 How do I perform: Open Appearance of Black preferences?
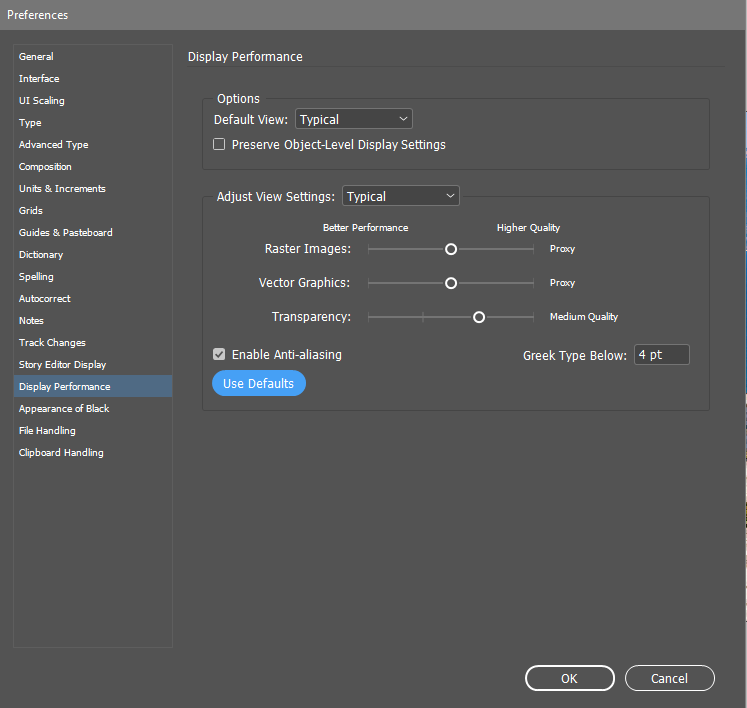click(64, 409)
